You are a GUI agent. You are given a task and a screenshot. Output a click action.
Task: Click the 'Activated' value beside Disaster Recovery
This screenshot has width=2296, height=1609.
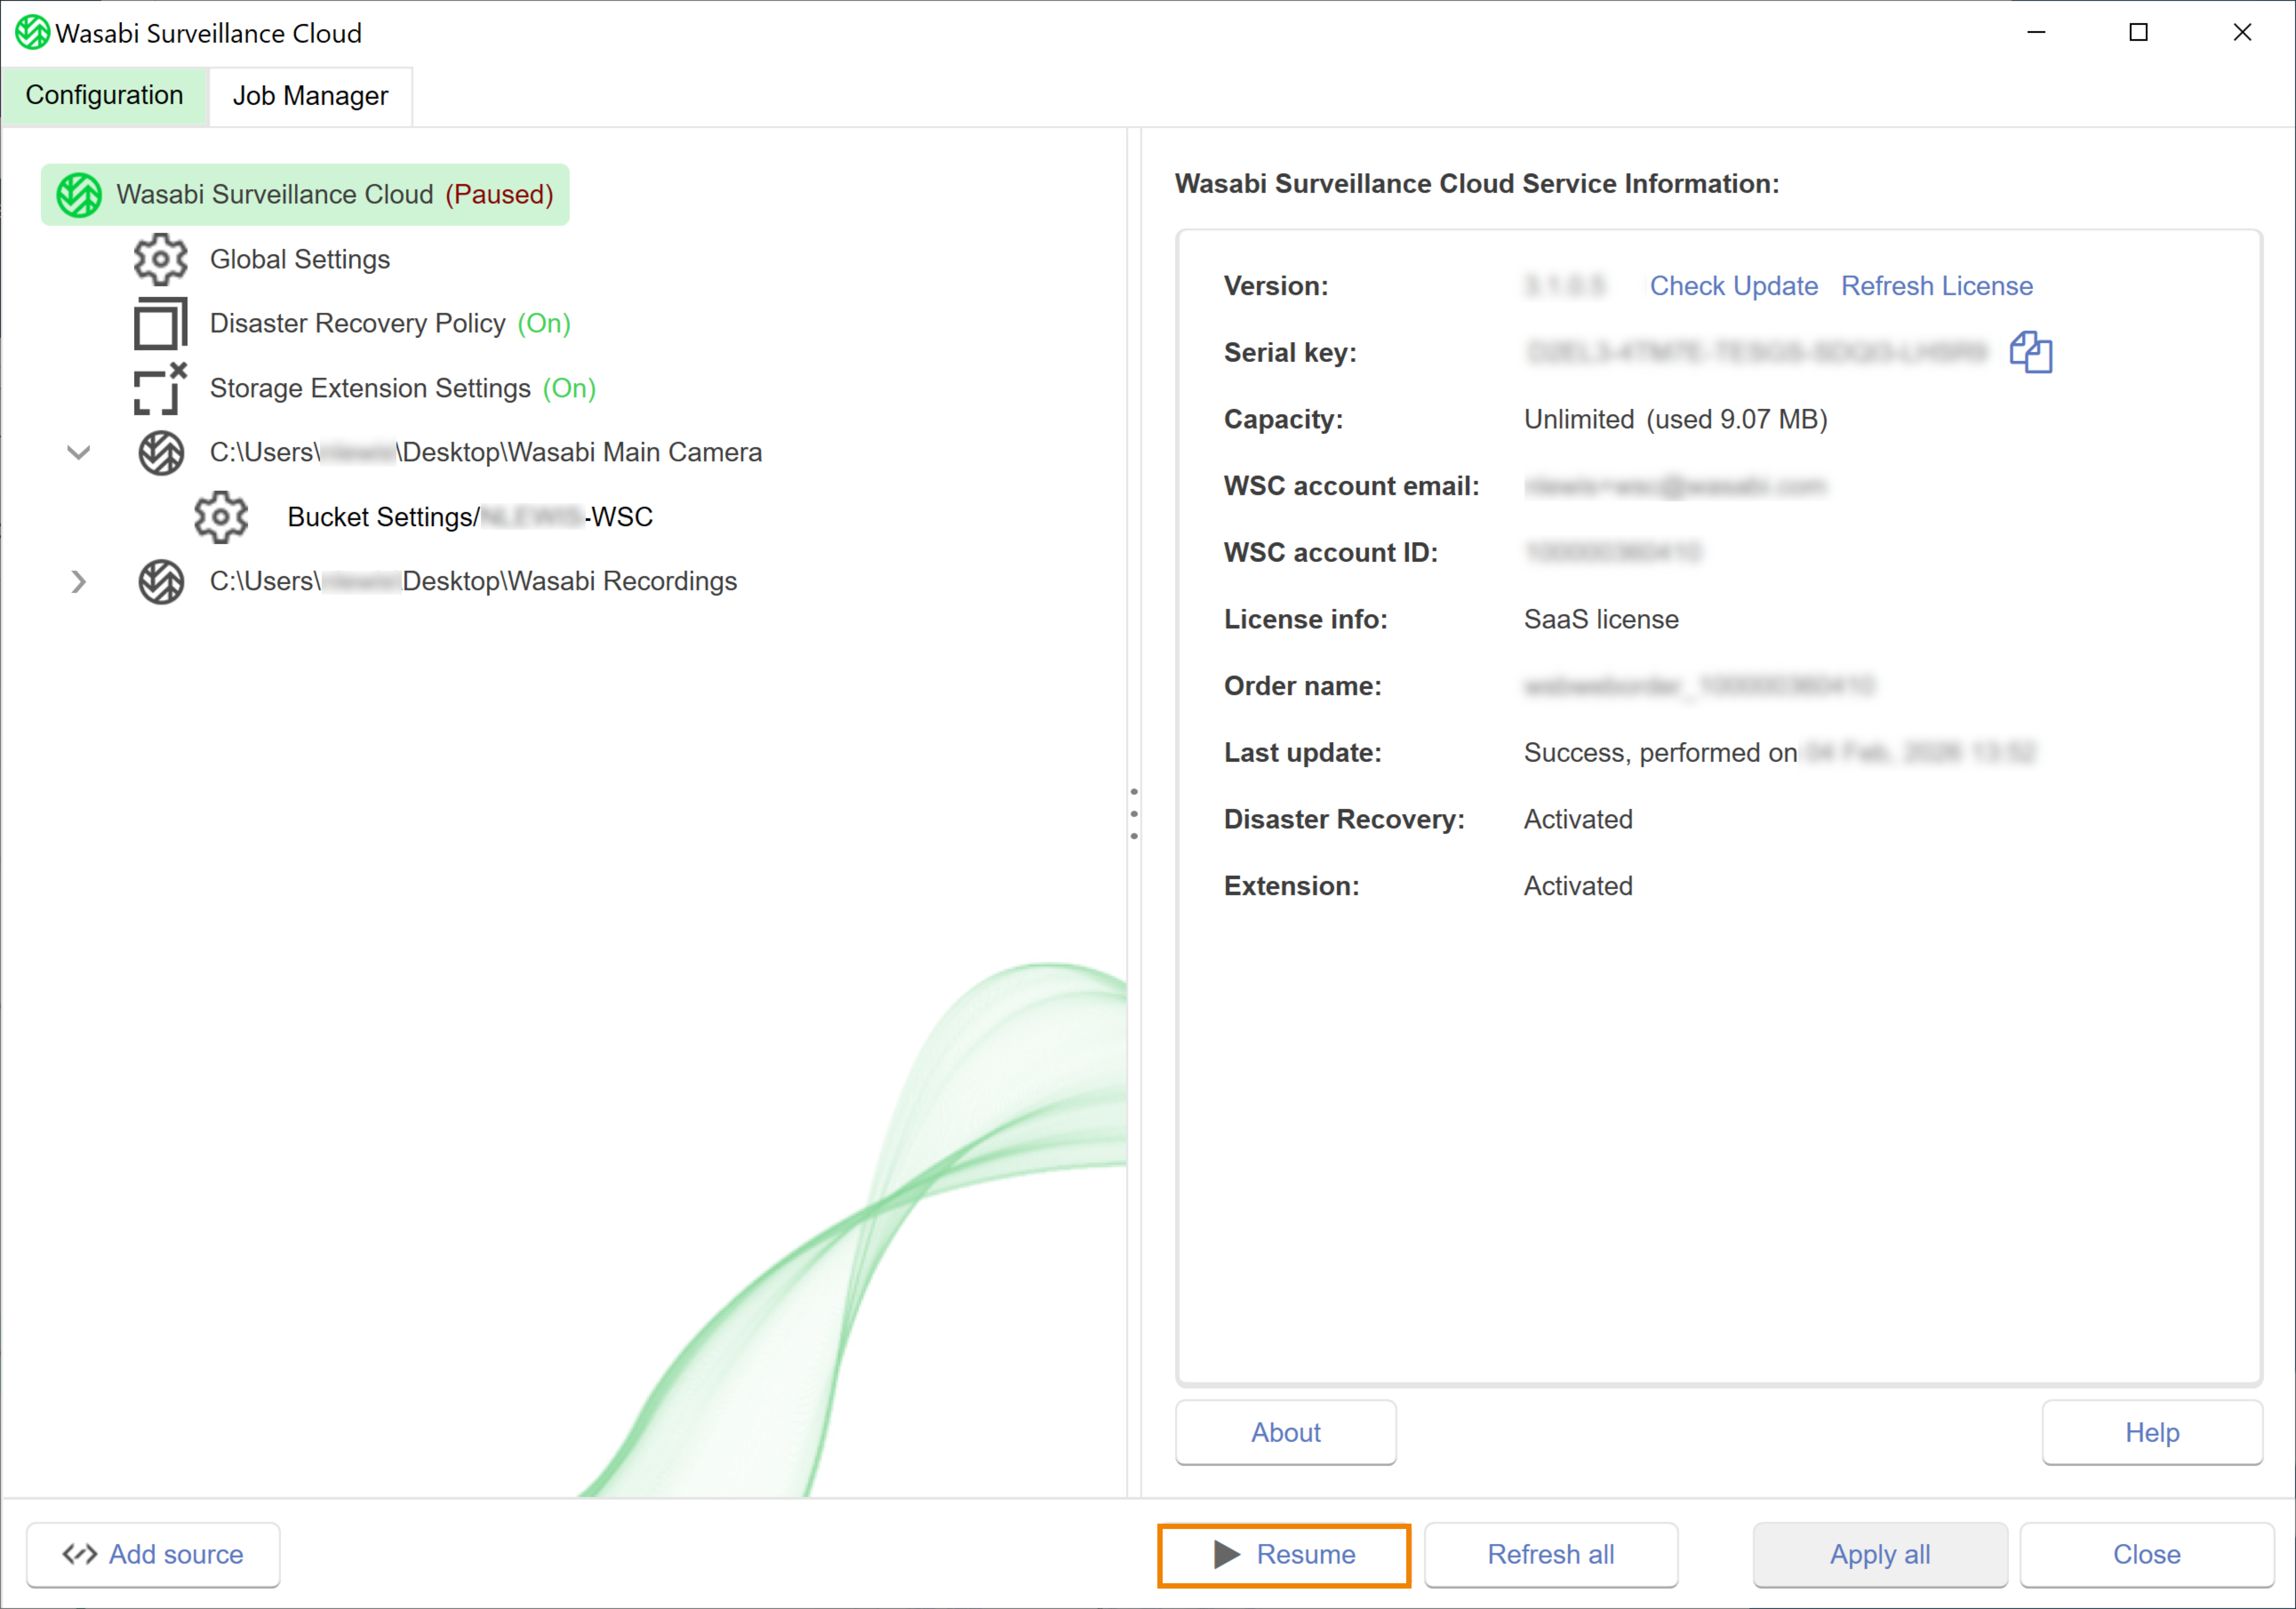click(x=1578, y=820)
